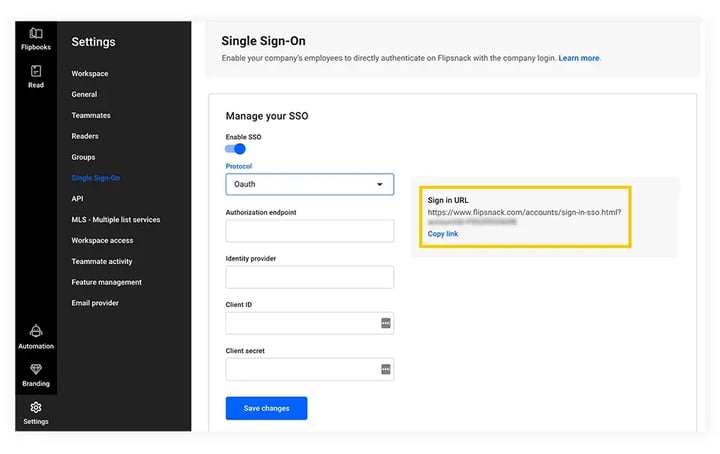Image resolution: width=720 pixels, height=454 pixels.
Task: Click Copy link under Sign in URL
Action: pyautogui.click(x=443, y=234)
